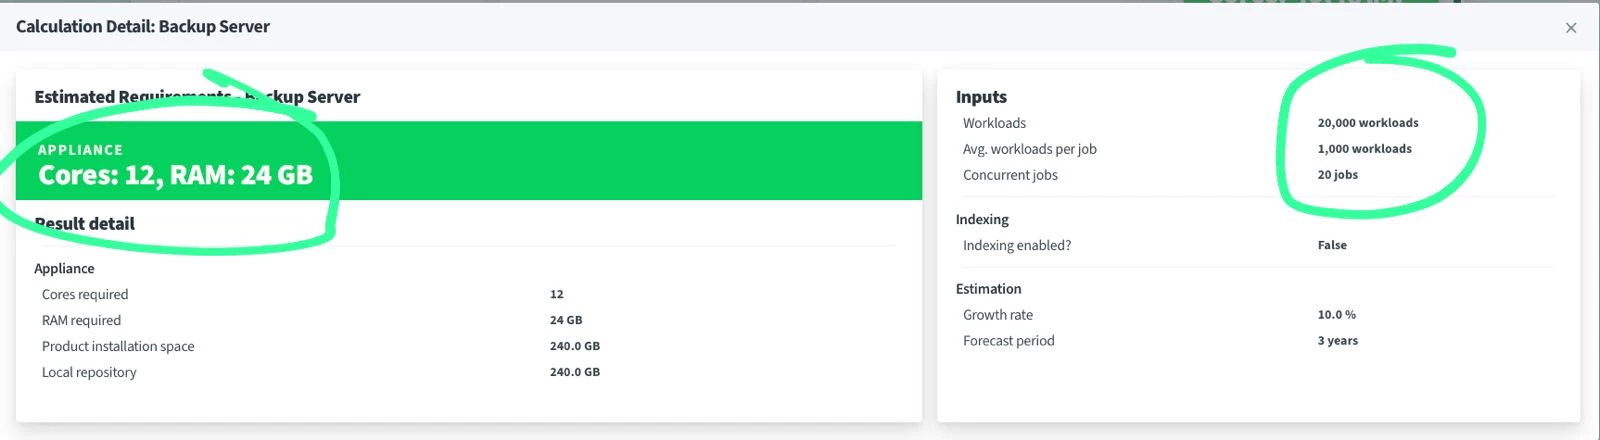This screenshot has height=440, width=1600.
Task: Select the 'Result detail' heading
Action: [x=85, y=223]
